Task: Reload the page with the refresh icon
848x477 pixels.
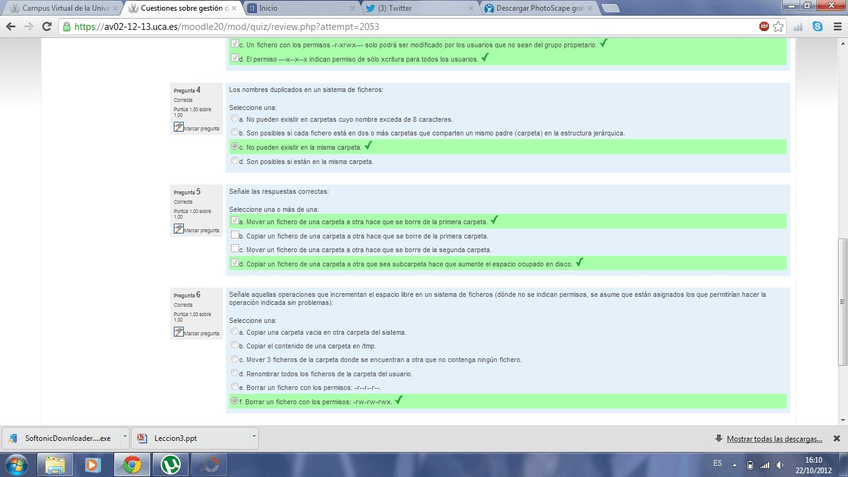Action: (48, 27)
